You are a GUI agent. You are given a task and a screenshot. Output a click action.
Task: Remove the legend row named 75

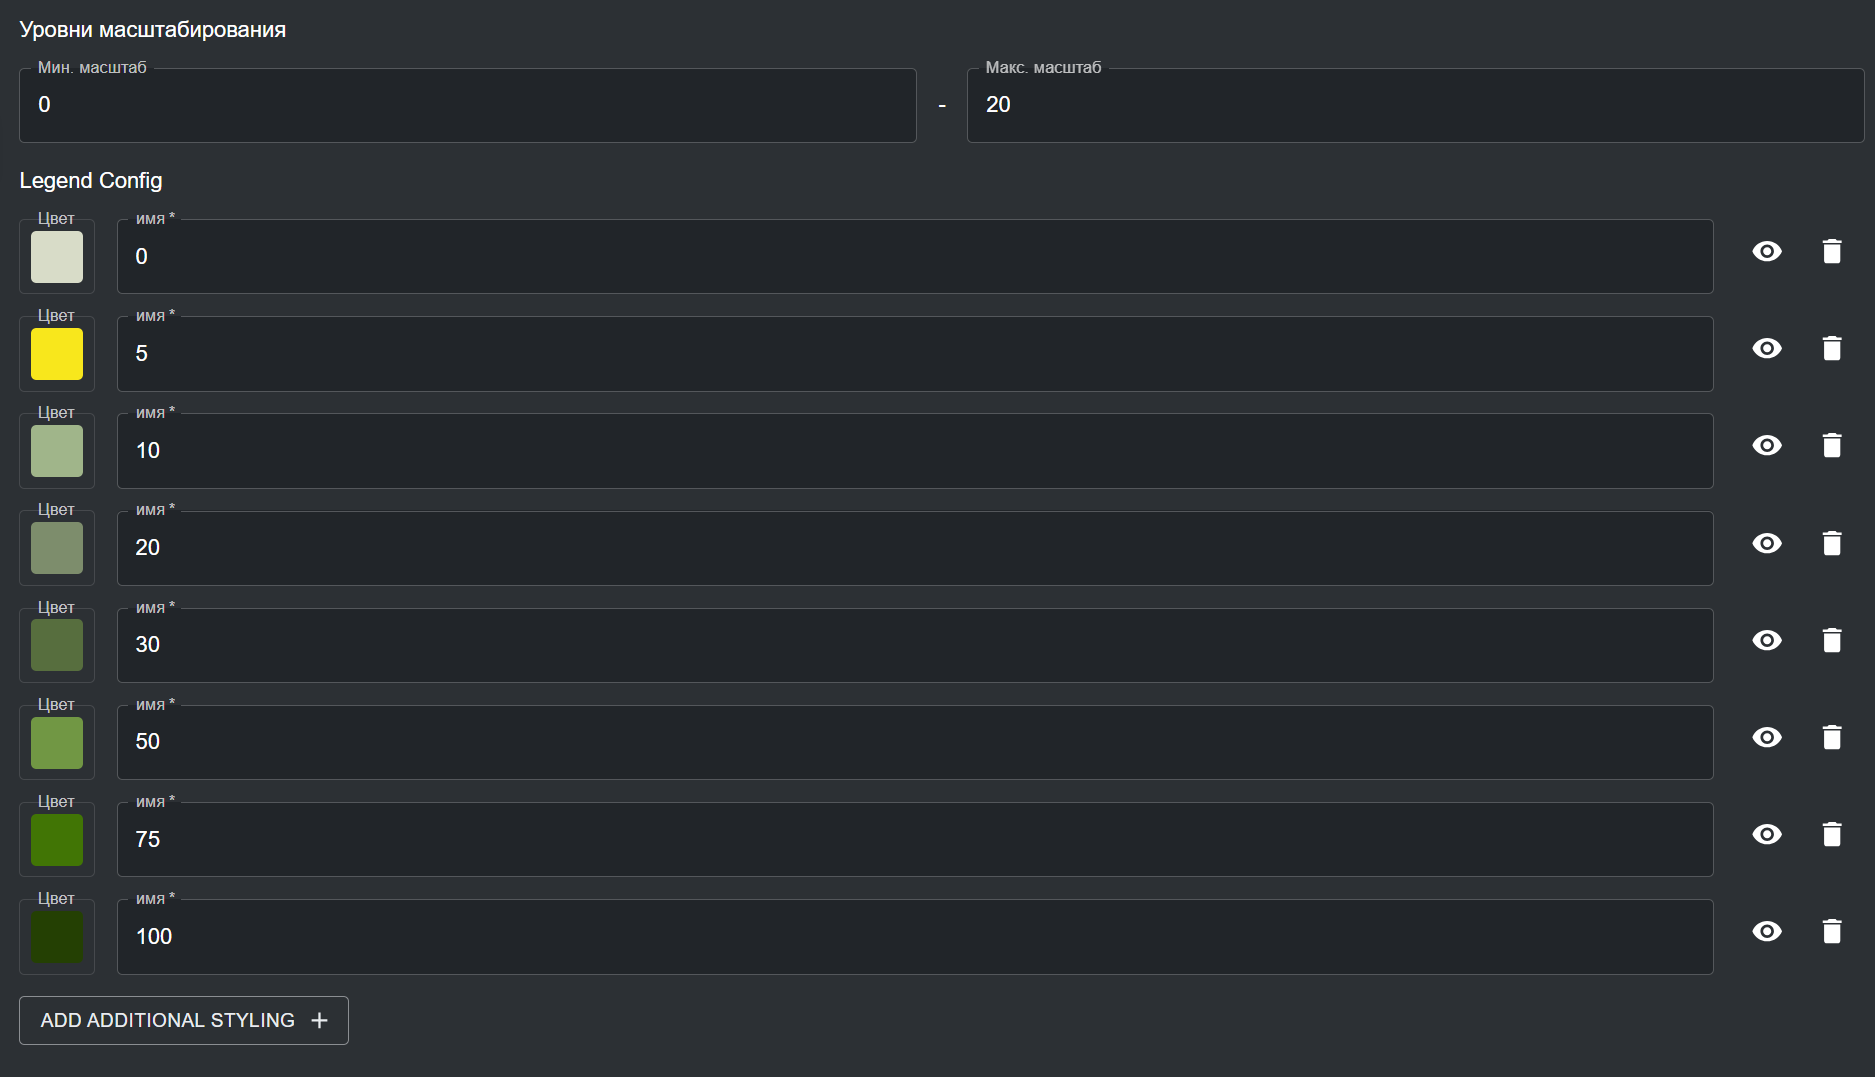click(x=1831, y=834)
